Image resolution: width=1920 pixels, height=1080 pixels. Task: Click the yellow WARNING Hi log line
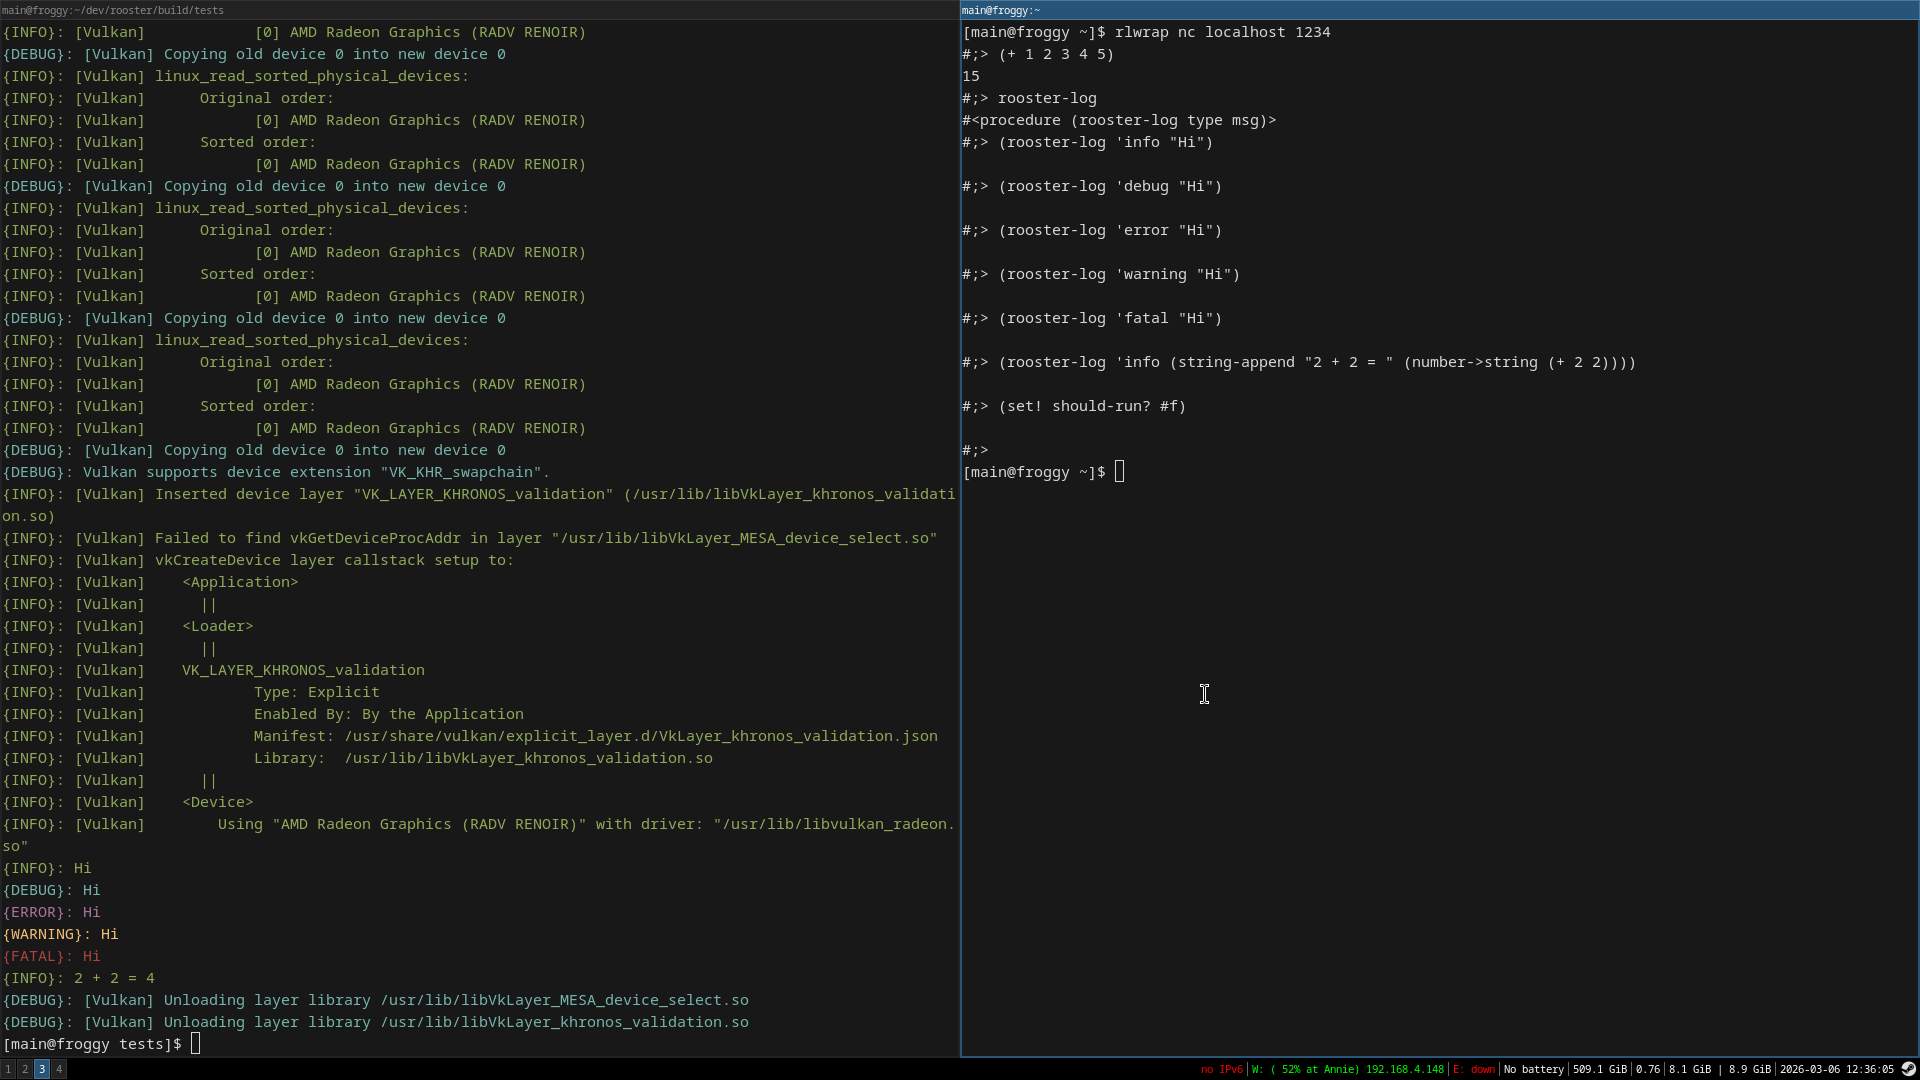60,934
